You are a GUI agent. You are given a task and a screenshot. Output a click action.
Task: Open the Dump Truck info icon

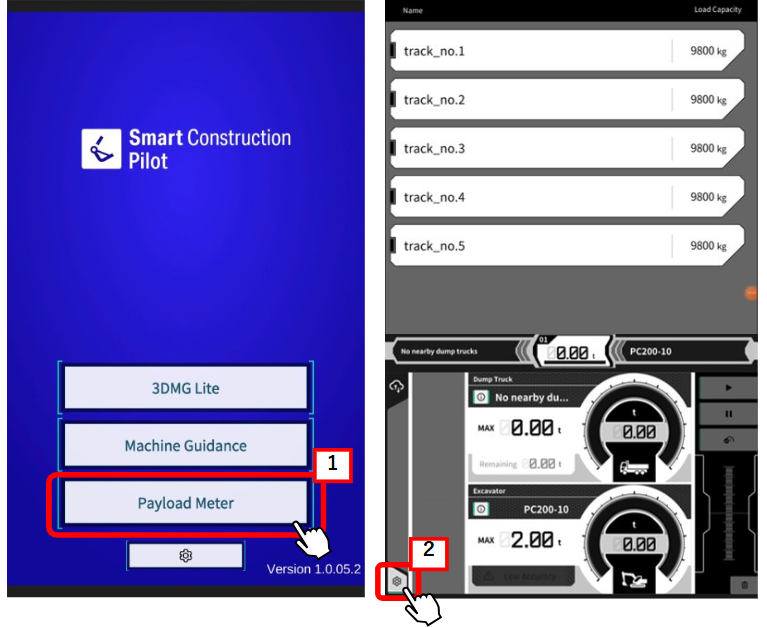pos(481,397)
